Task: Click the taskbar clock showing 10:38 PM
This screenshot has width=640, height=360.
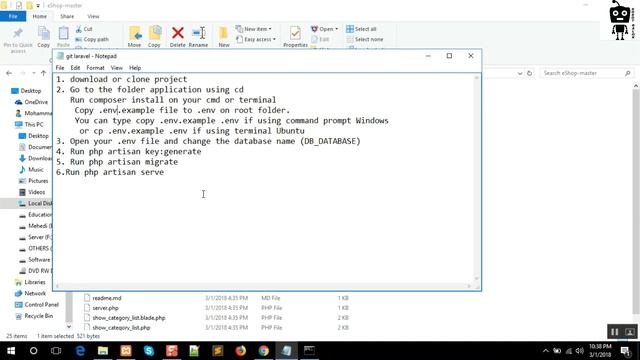Action: 600,351
